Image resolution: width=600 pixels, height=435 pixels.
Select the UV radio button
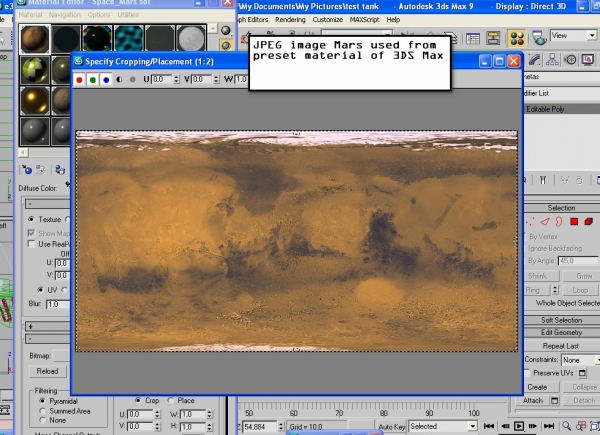[x=40, y=290]
